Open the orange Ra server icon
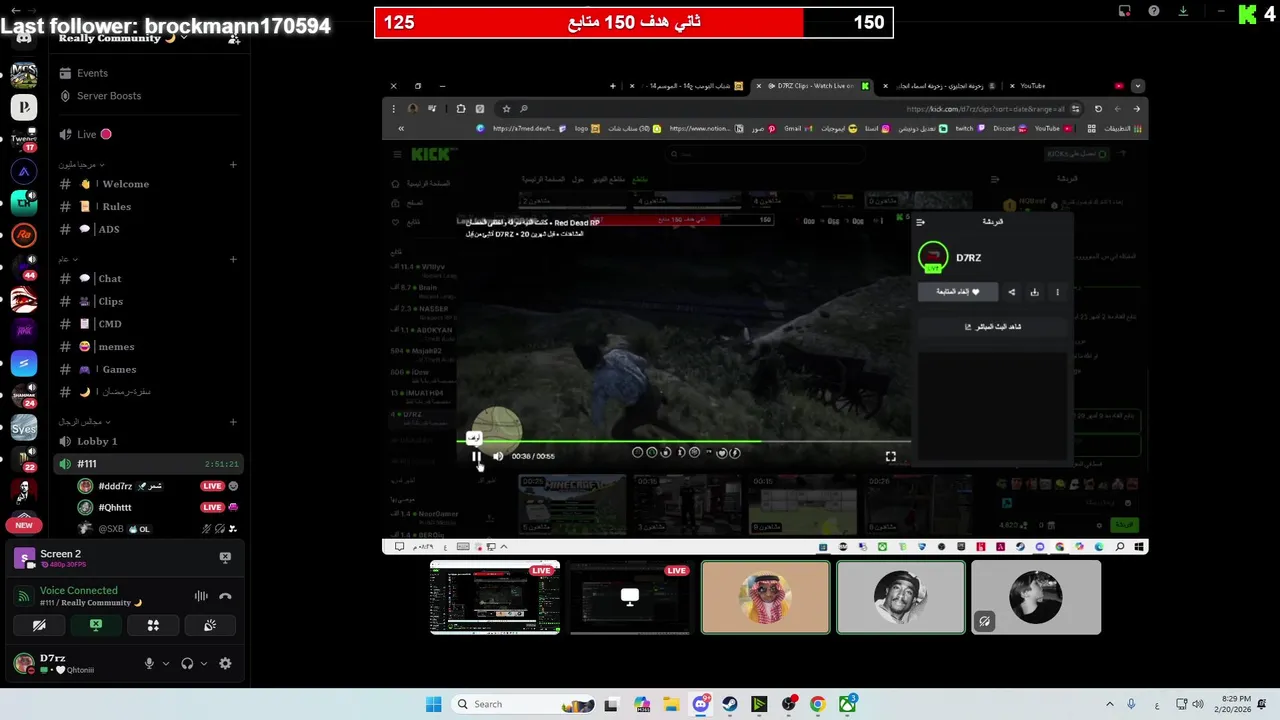This screenshot has height=720, width=1280. coord(24,235)
